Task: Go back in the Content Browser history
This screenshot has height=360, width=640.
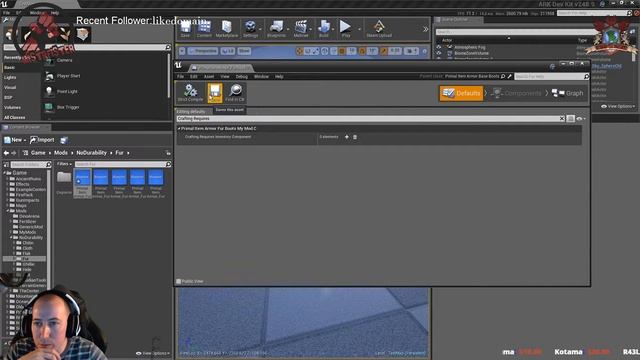Action: click(x=6, y=153)
